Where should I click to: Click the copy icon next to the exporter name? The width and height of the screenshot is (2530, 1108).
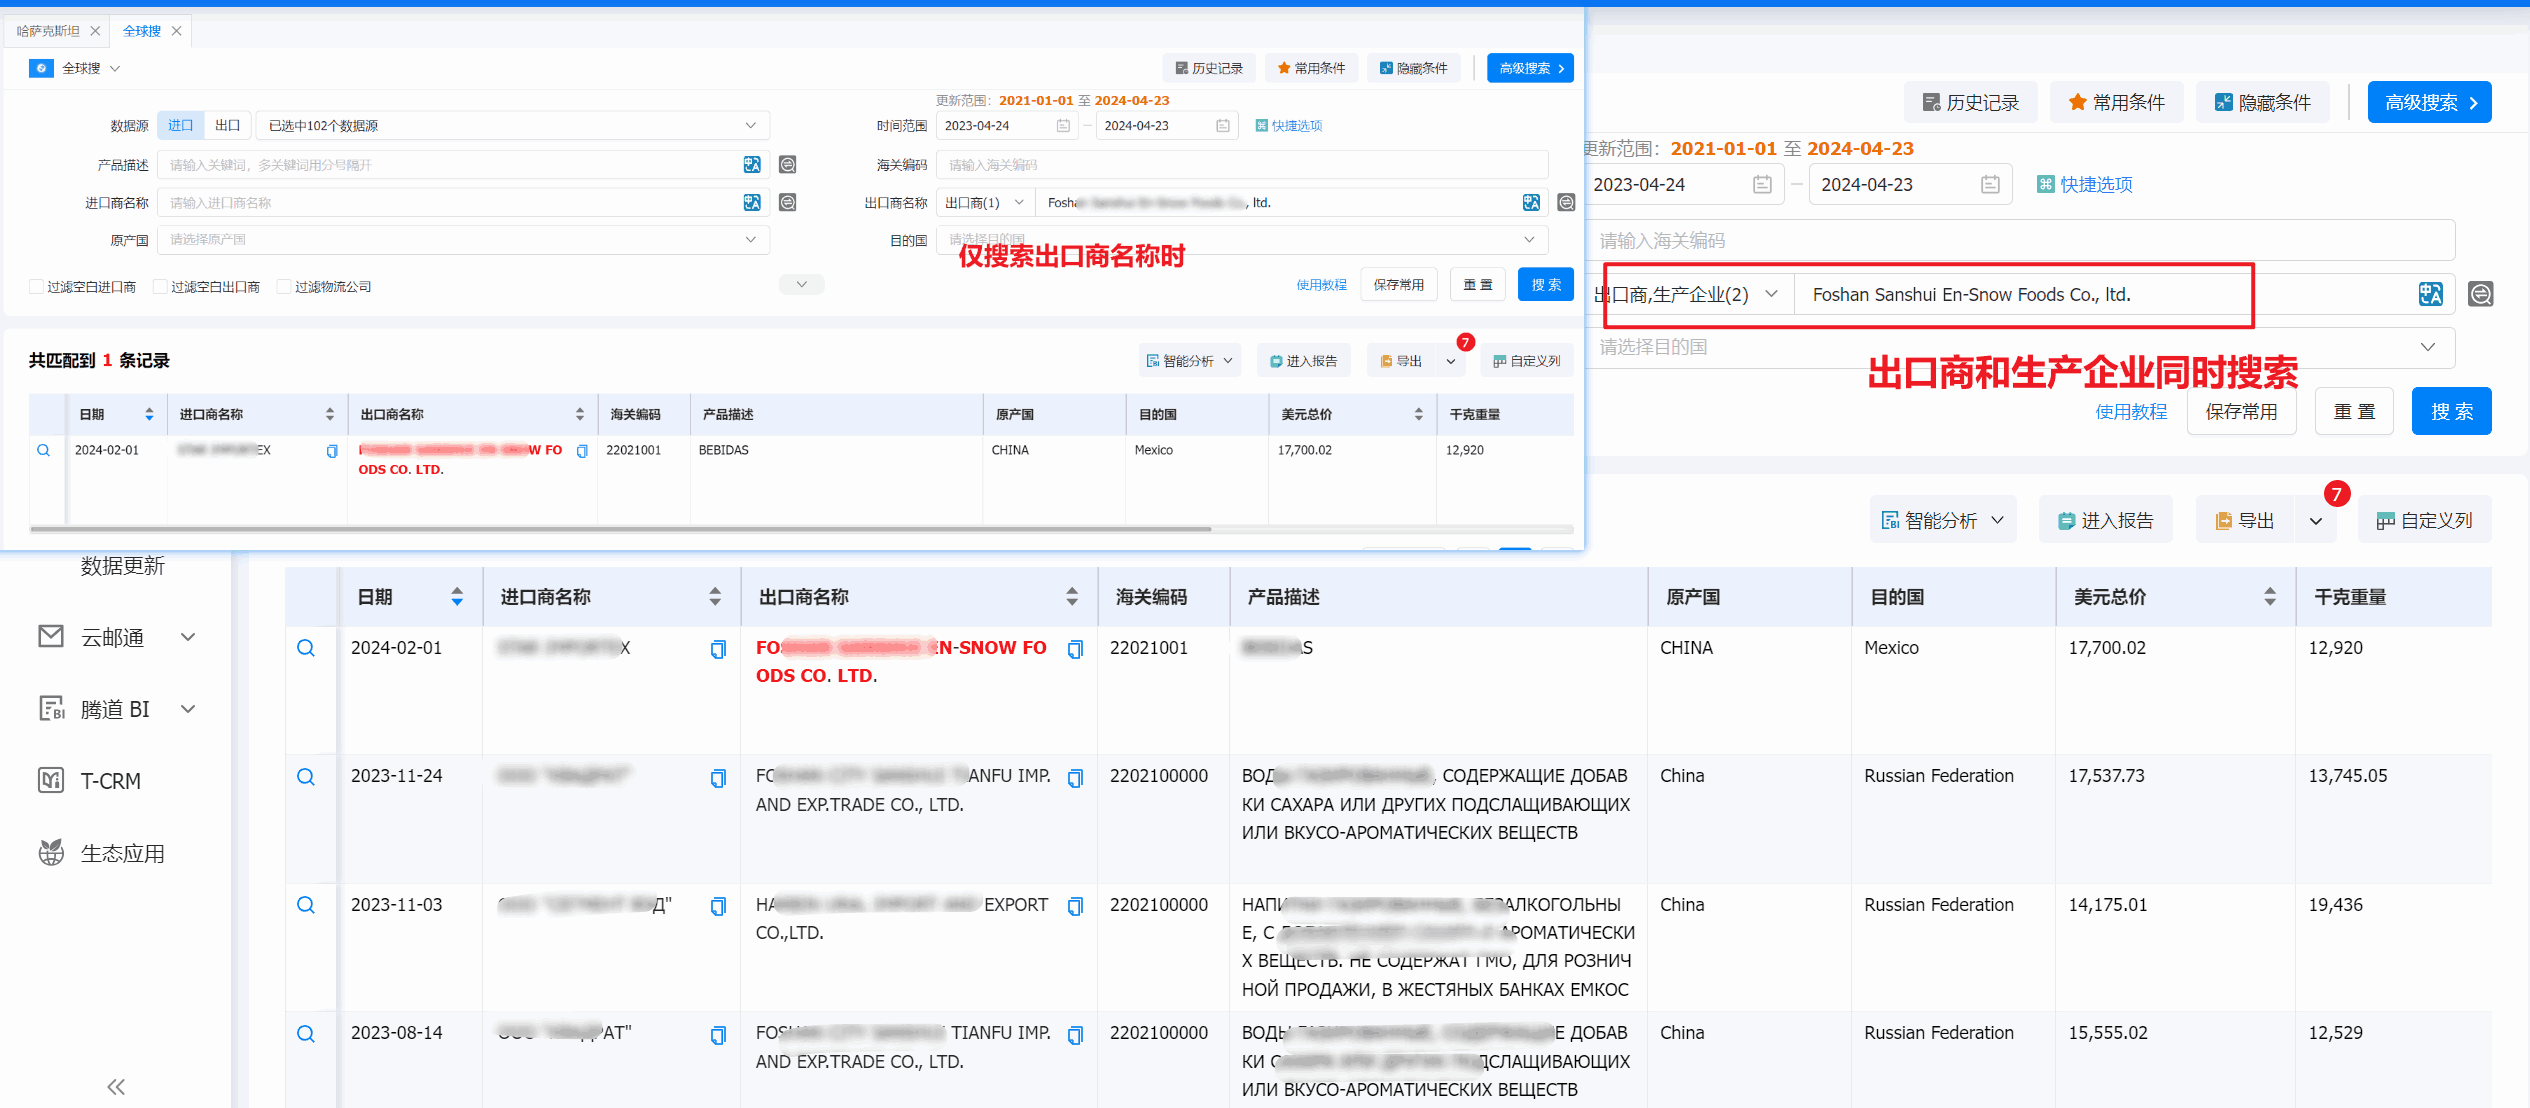(581, 450)
